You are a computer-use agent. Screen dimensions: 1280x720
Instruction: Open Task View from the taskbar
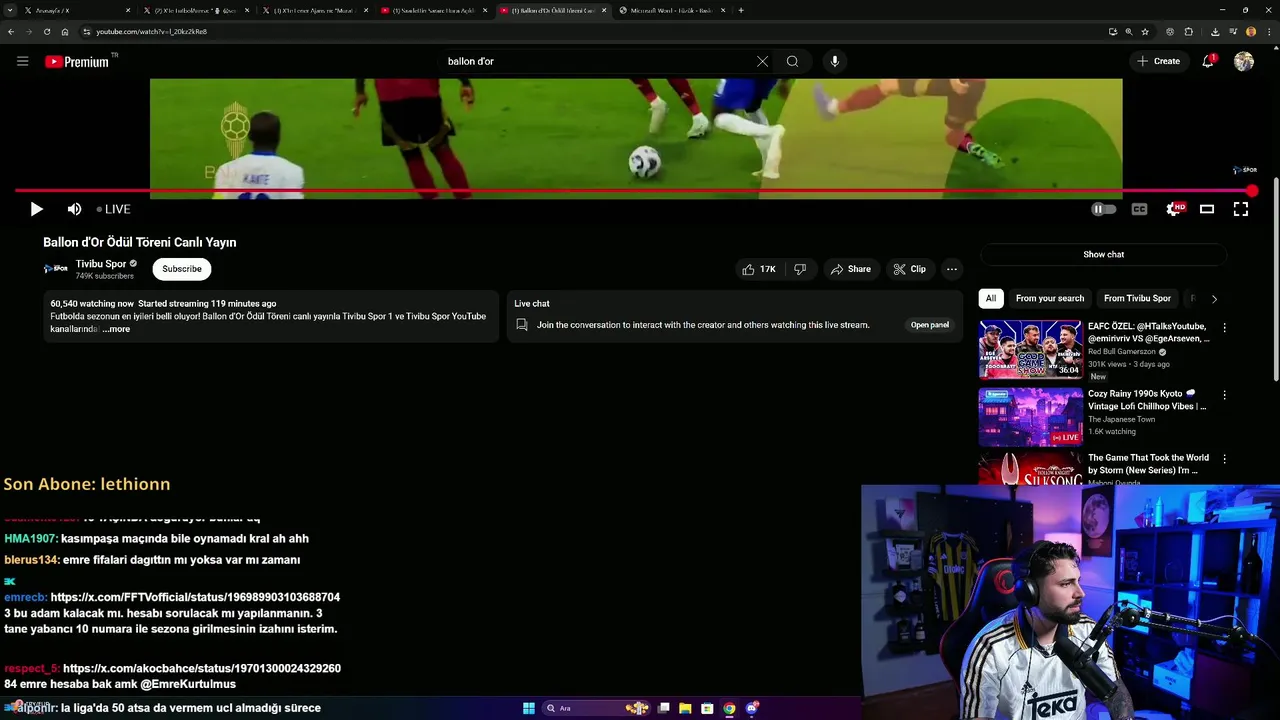(x=663, y=708)
